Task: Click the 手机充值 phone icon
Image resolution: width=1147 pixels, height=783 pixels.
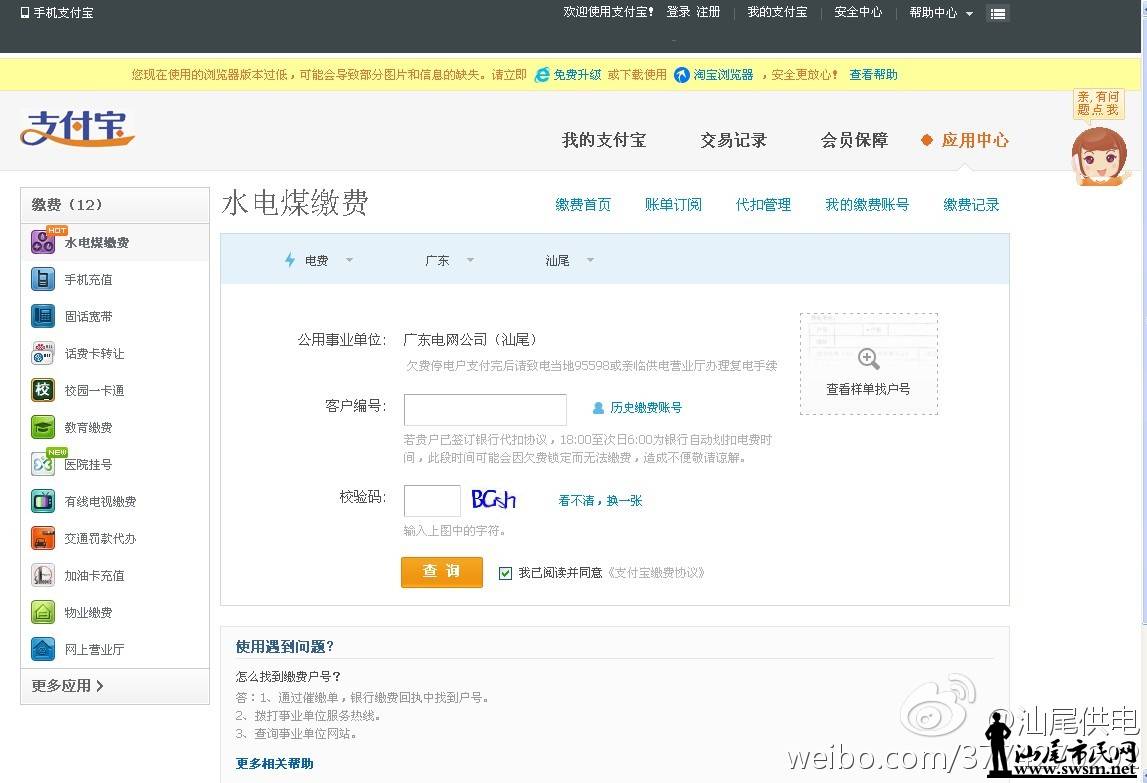Action: (x=42, y=279)
